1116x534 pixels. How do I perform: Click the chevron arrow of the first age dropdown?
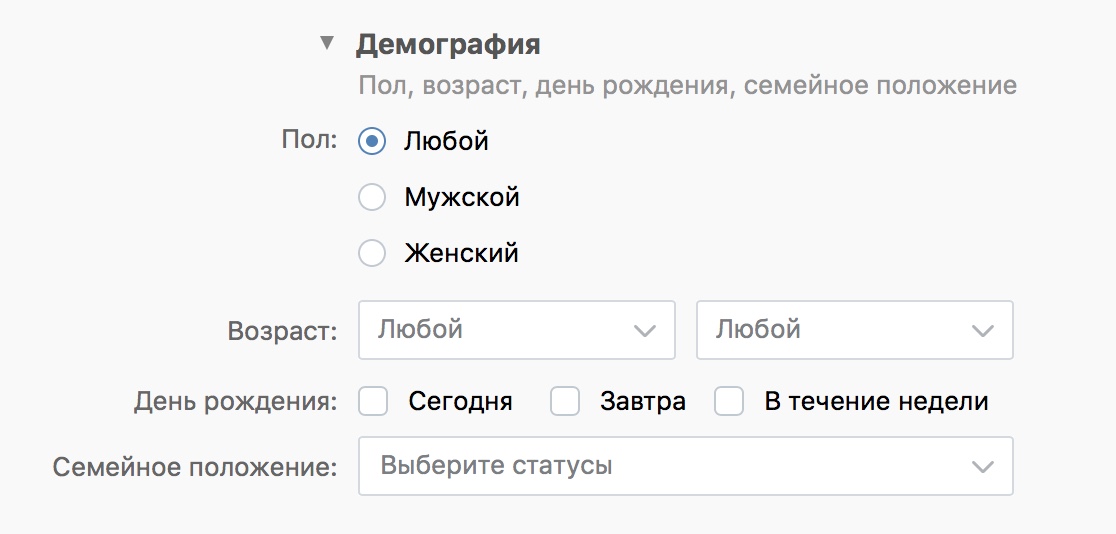(646, 331)
